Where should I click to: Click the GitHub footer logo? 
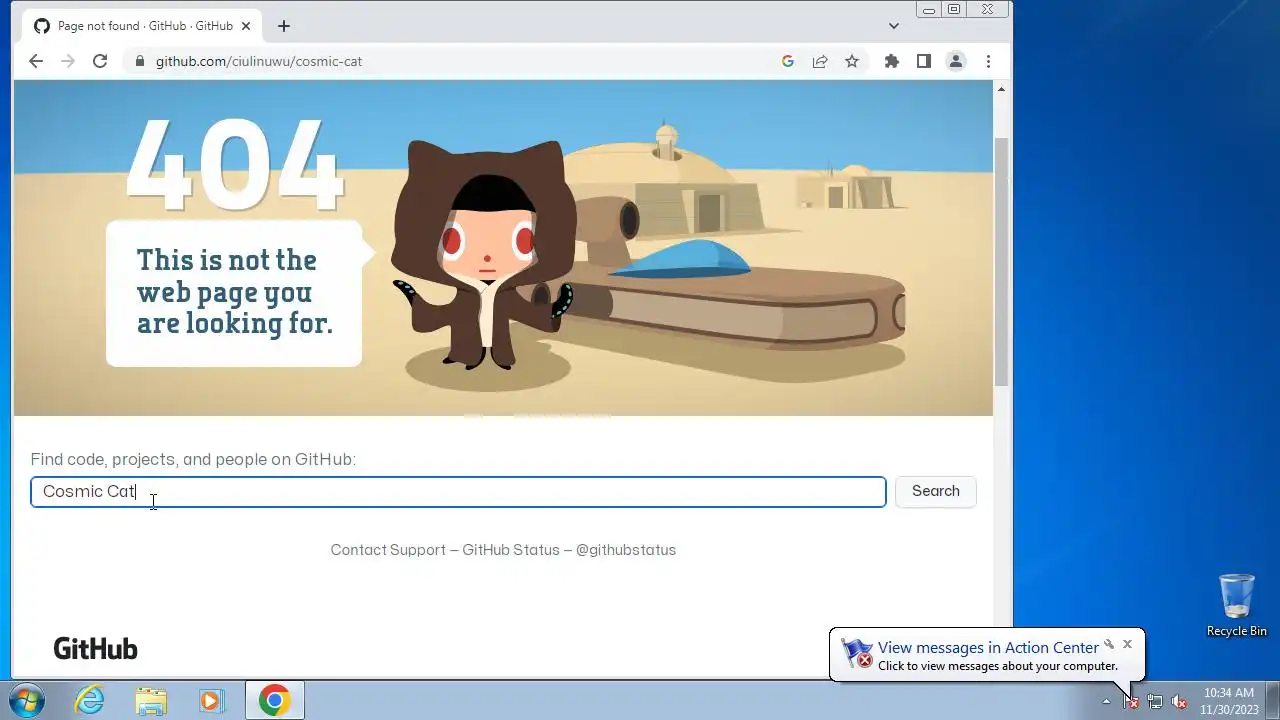95,649
